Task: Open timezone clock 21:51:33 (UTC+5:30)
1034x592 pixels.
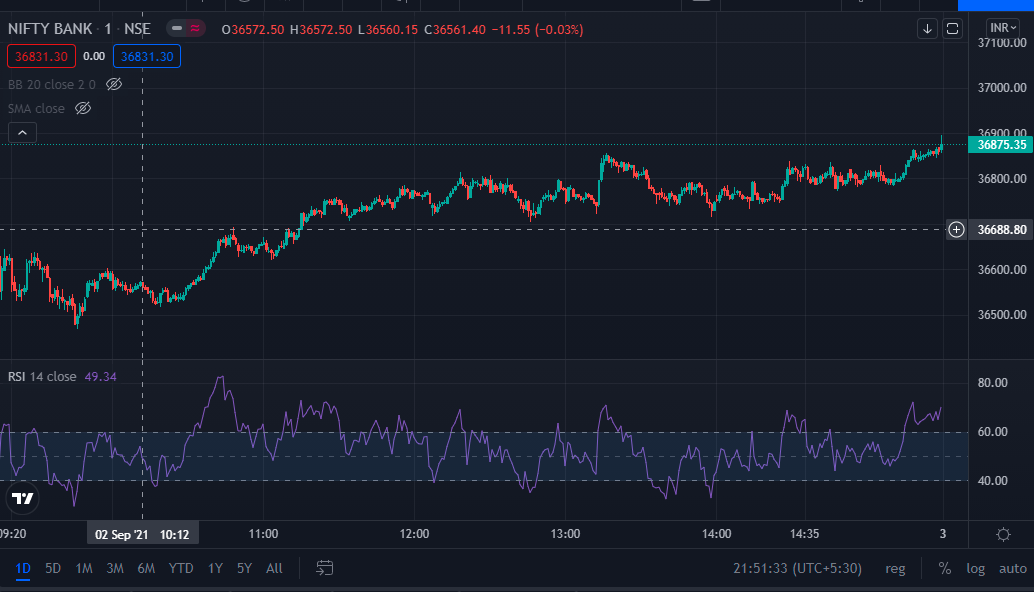Action: (797, 568)
